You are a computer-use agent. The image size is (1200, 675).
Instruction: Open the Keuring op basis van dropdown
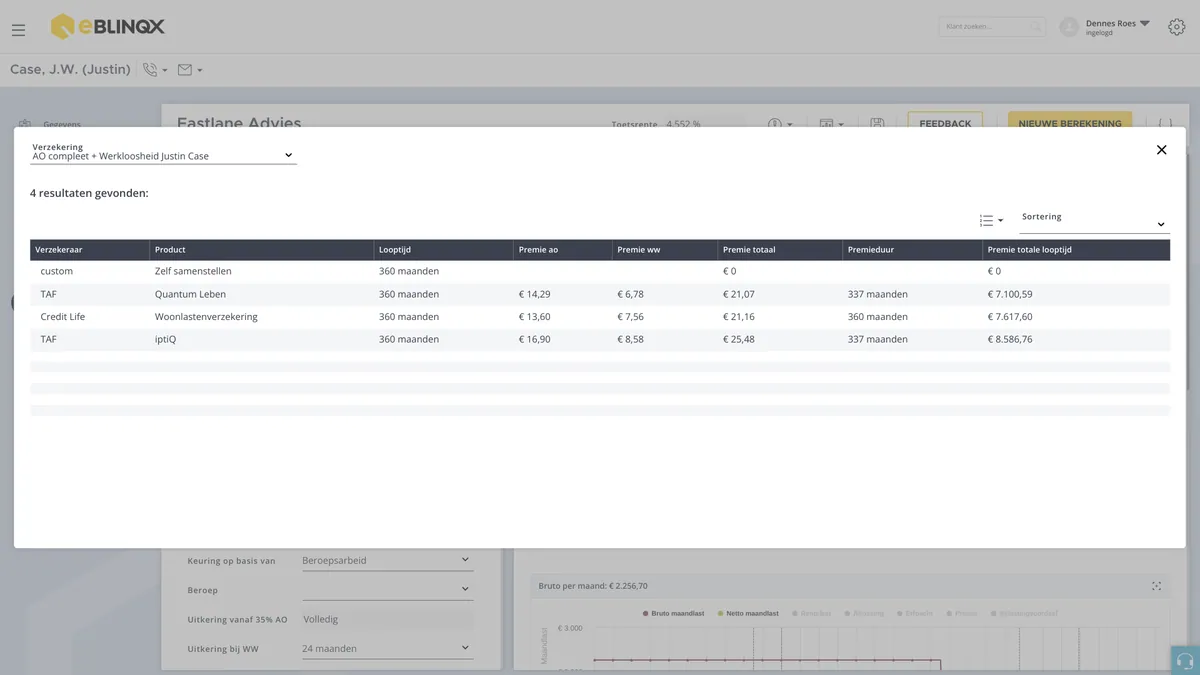pos(387,561)
